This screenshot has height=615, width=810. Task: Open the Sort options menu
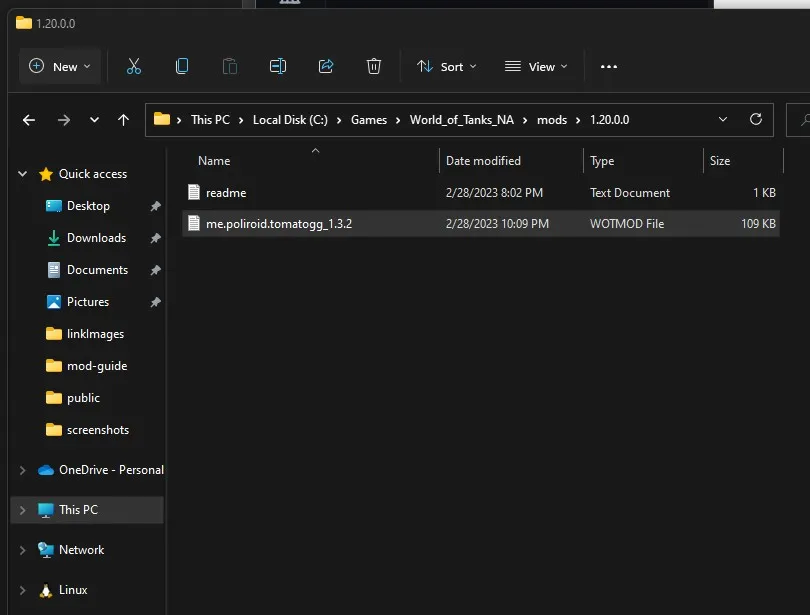[x=447, y=66]
